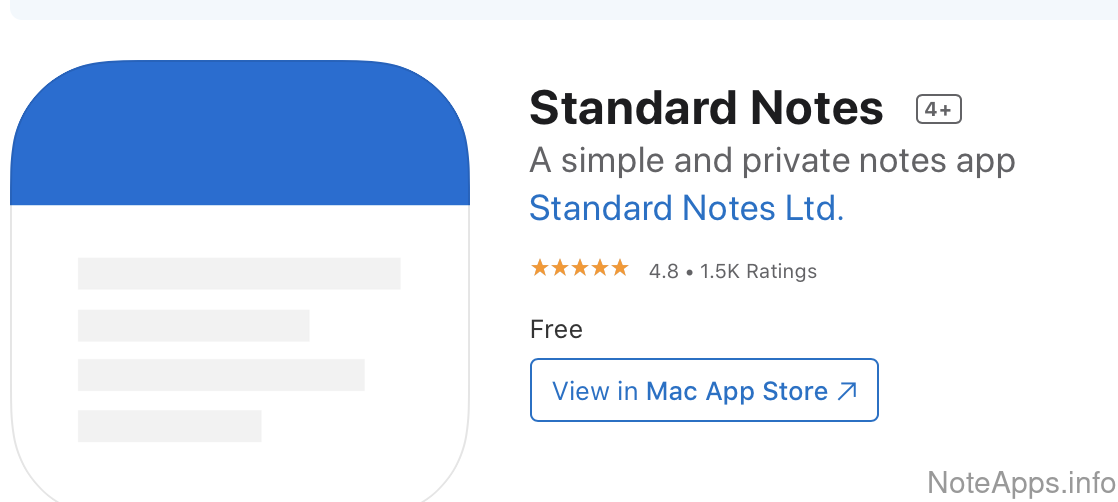The height and width of the screenshot is (502, 1118).
Task: Click the fifth orange rating star
Action: 619,268
